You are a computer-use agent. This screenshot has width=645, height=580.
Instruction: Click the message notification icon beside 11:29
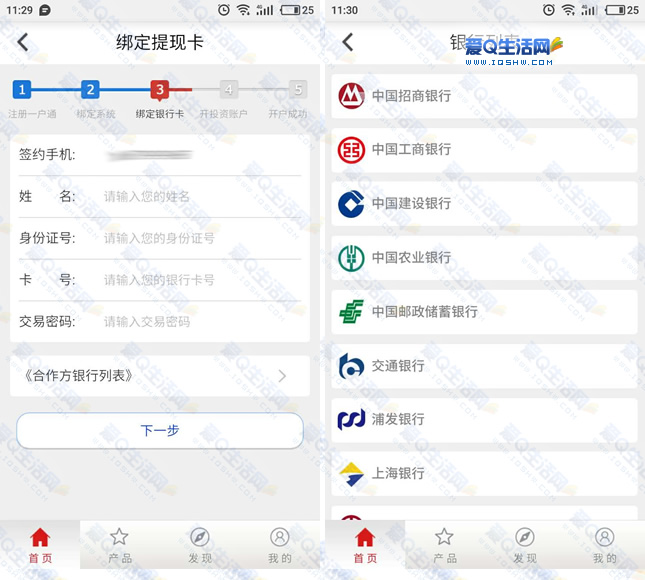(x=45, y=10)
